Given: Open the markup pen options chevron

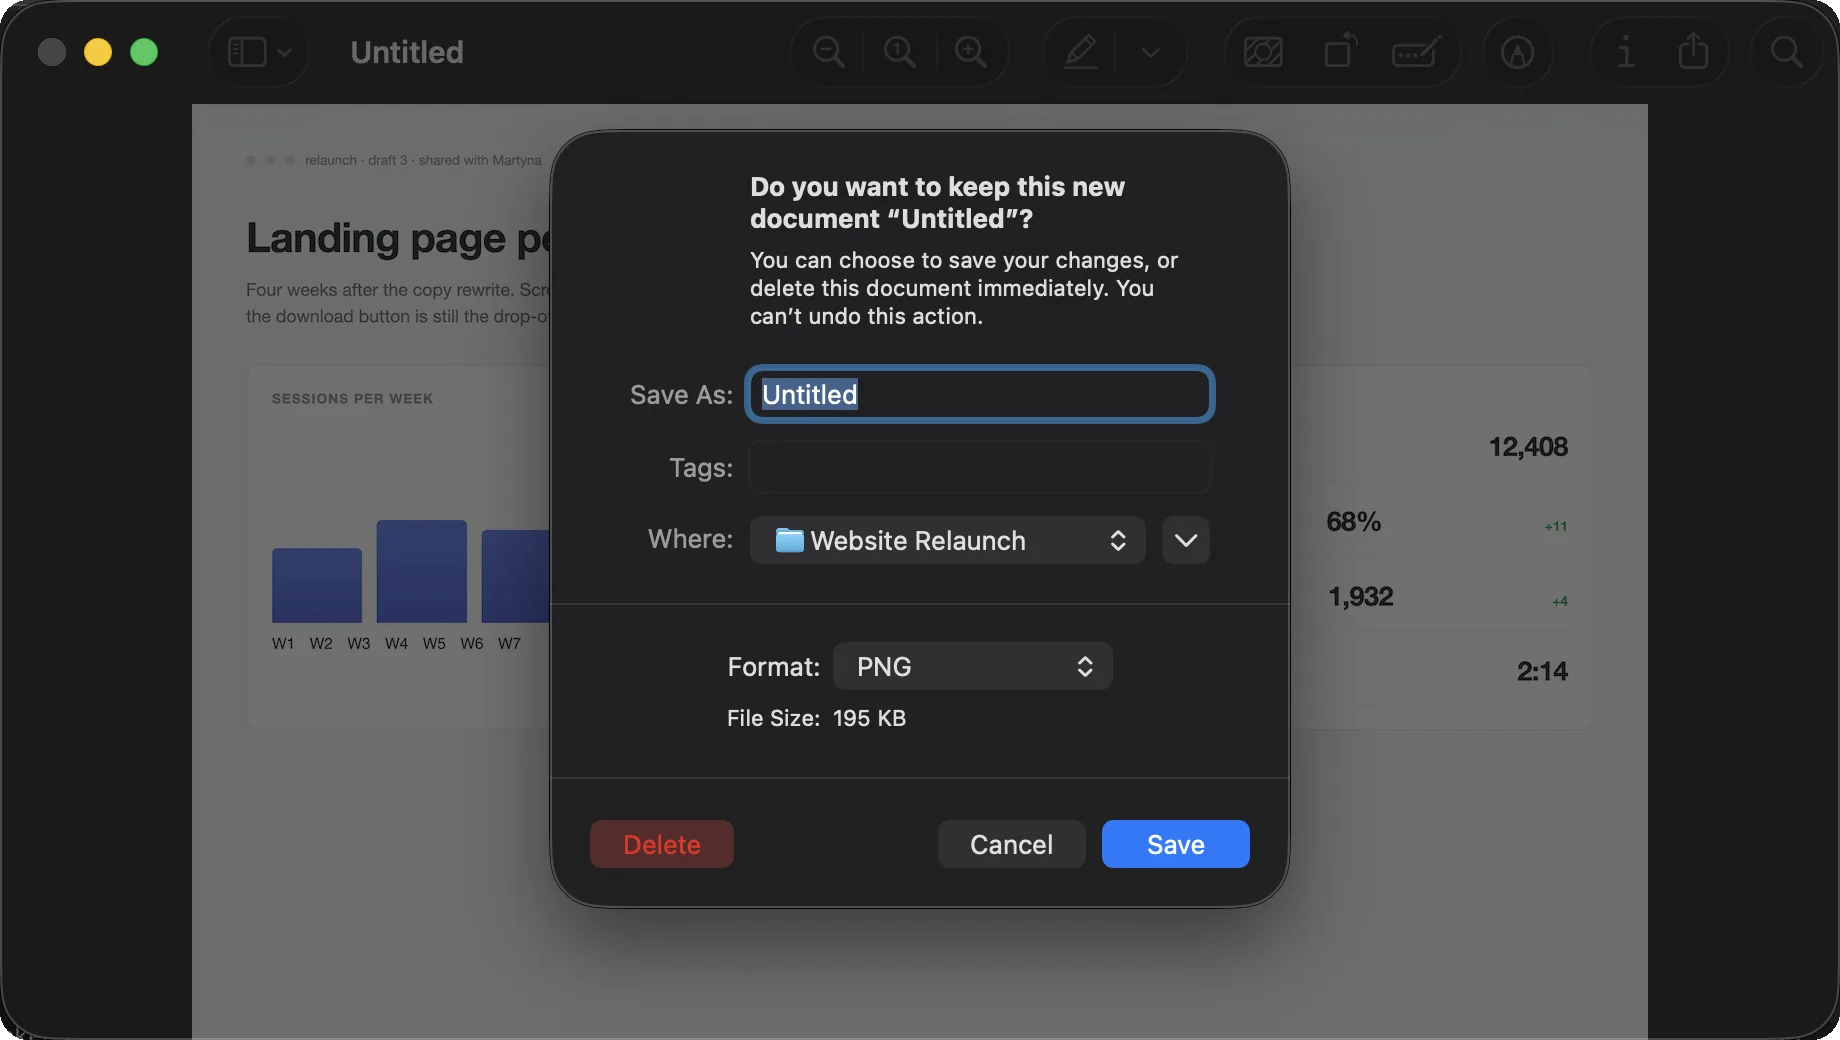Looking at the screenshot, I should [1151, 52].
